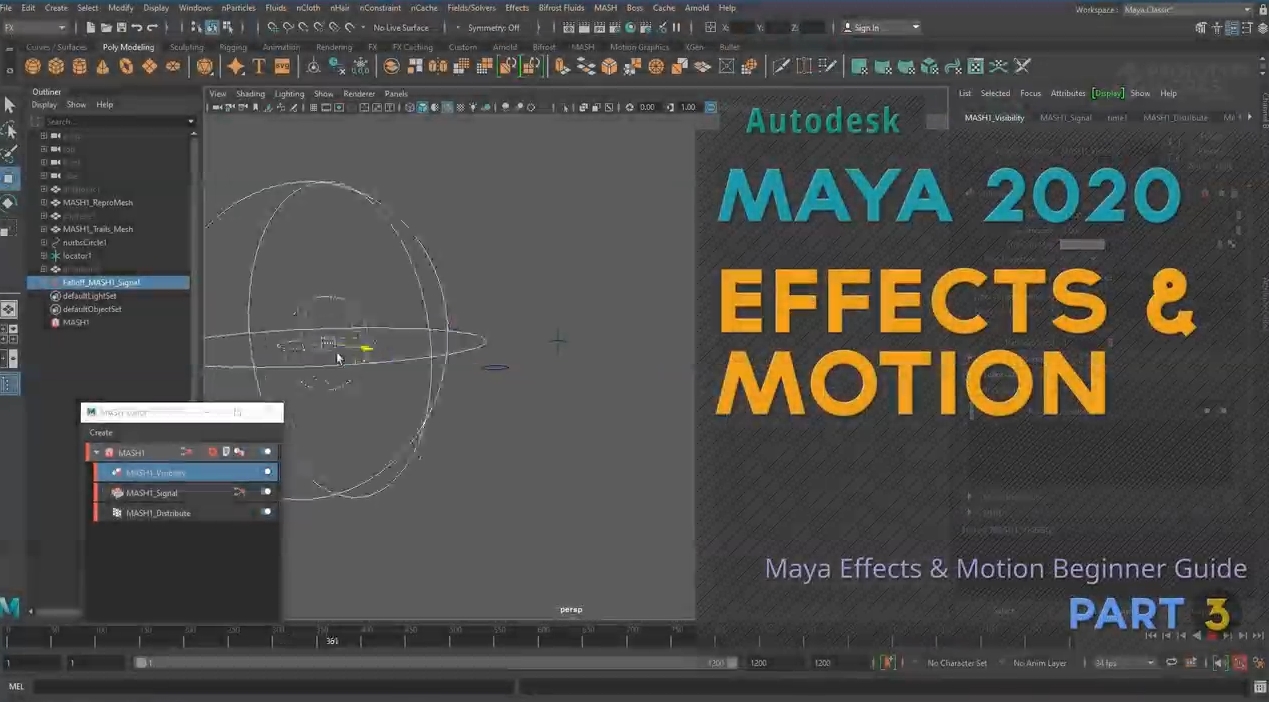Click the undo arrow icon
This screenshot has width=1269, height=702.
click(137, 28)
